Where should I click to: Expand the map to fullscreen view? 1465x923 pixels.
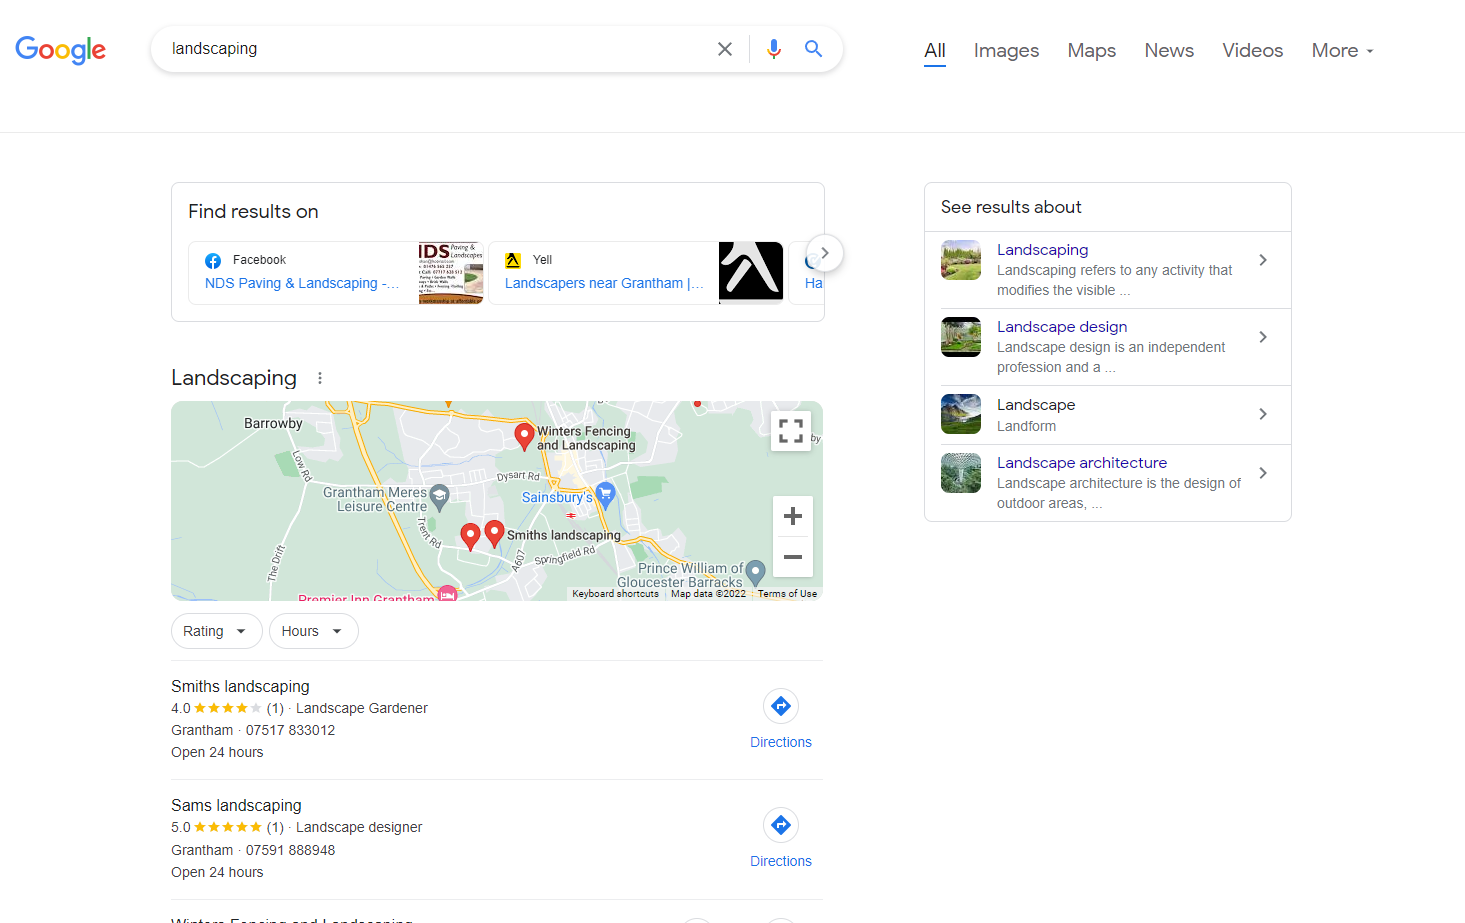[x=790, y=431]
